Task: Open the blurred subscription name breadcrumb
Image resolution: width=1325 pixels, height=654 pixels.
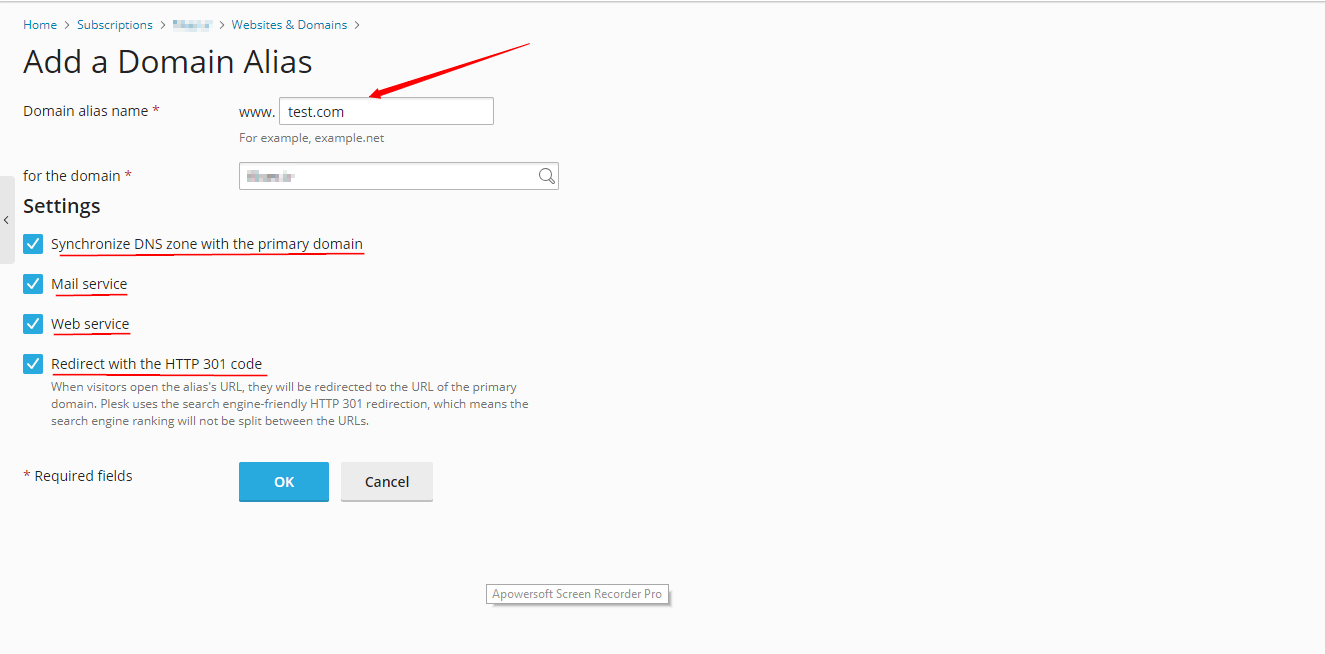Action: (192, 25)
